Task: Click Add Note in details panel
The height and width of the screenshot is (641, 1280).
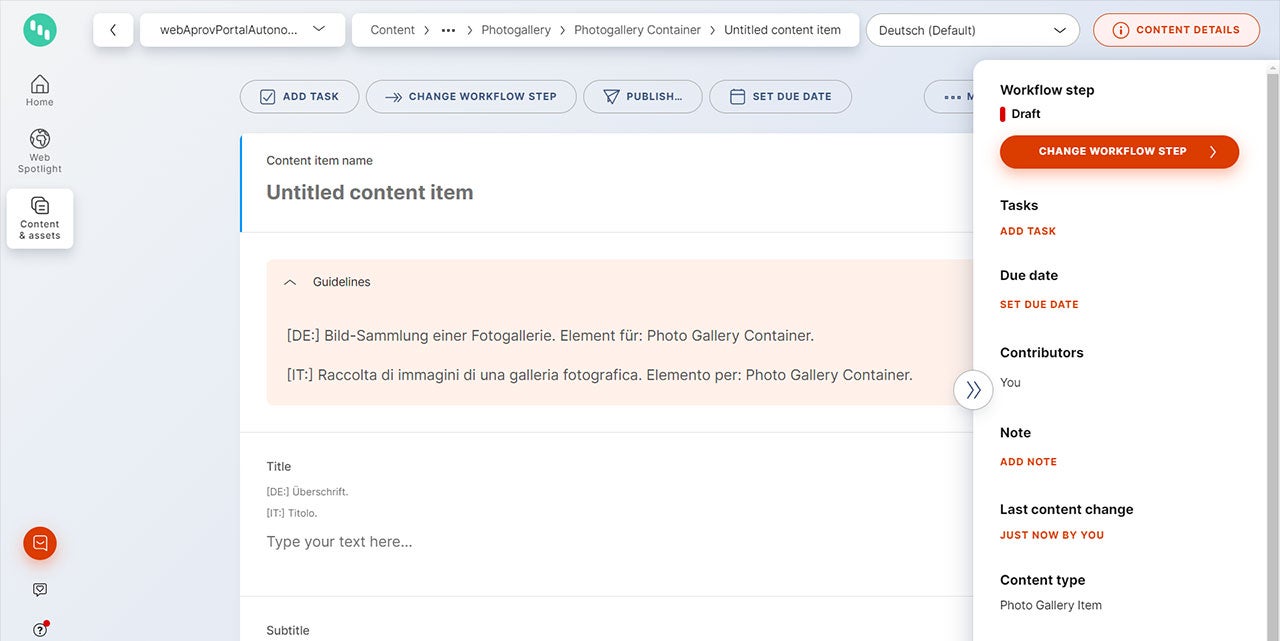Action: 1028,462
